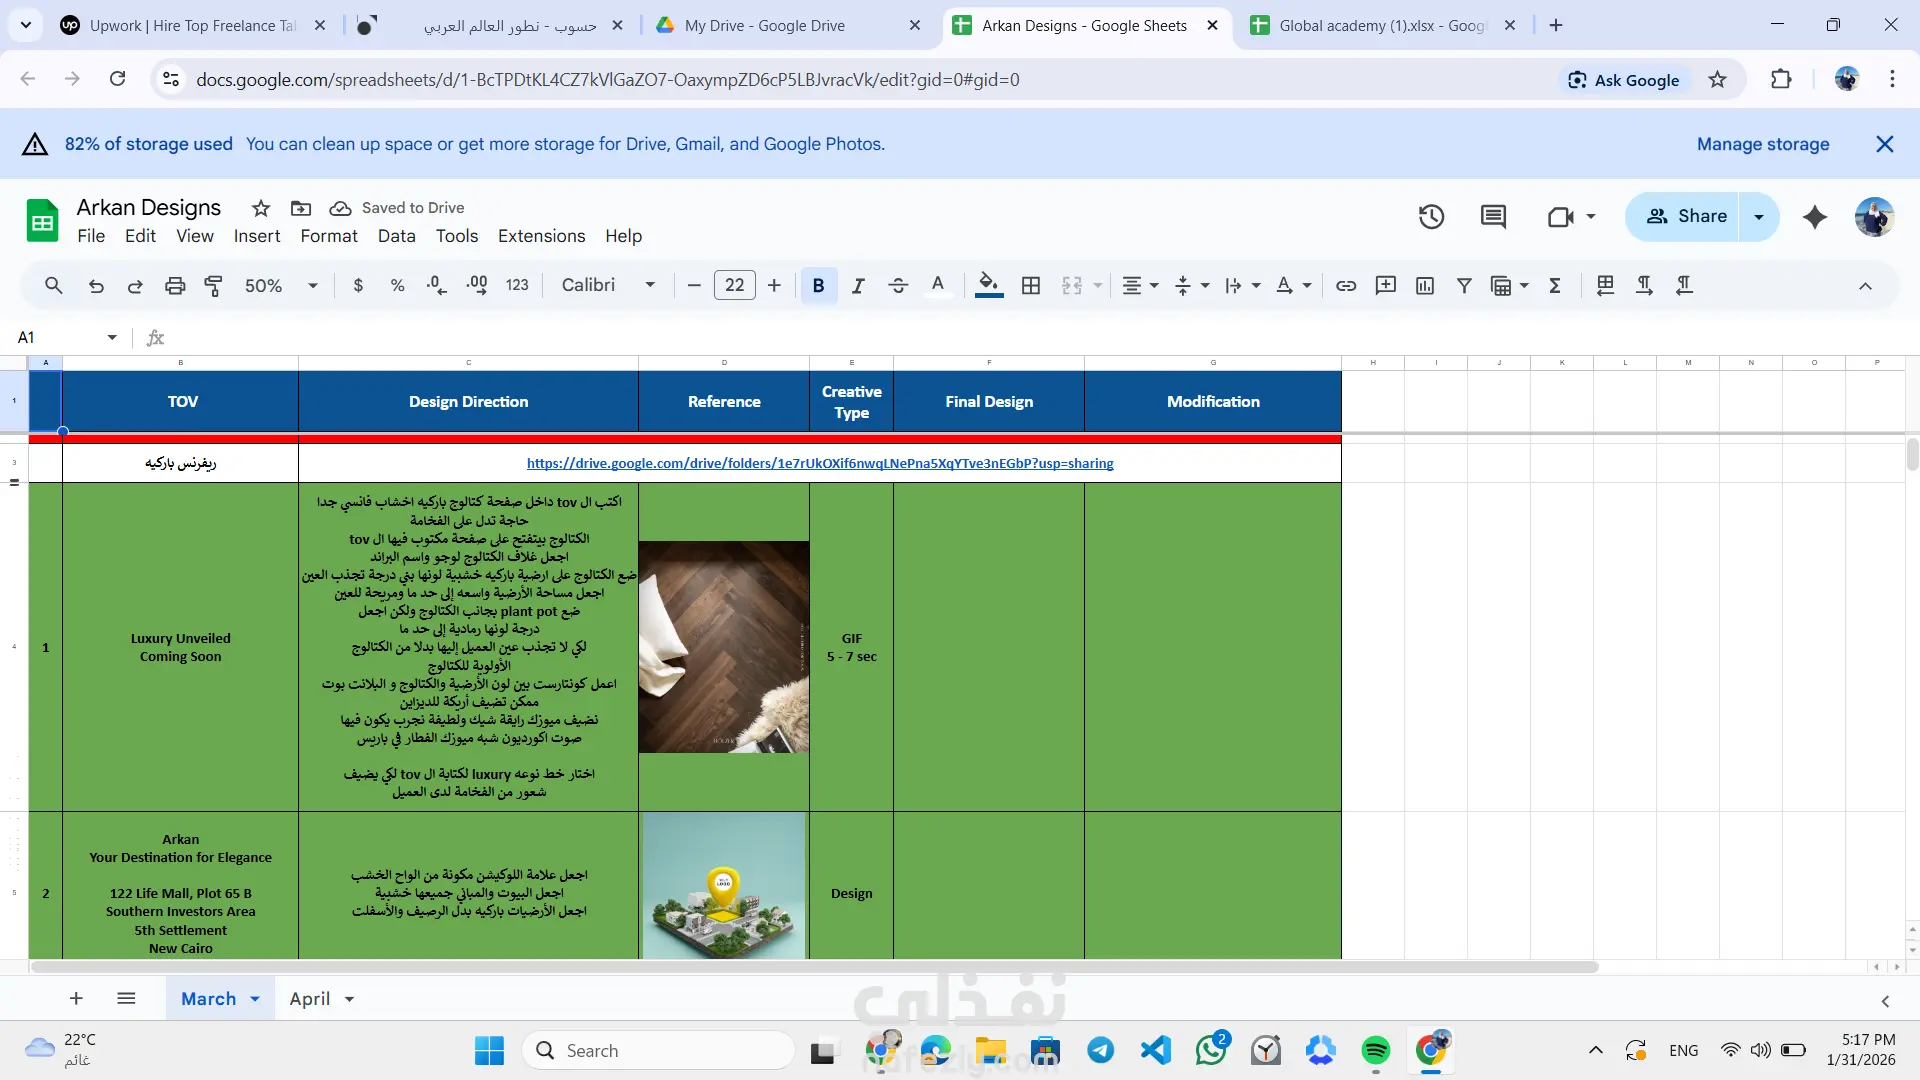Viewport: 1920px width, 1080px height.
Task: Toggle strikethrough formatting
Action: 898,286
